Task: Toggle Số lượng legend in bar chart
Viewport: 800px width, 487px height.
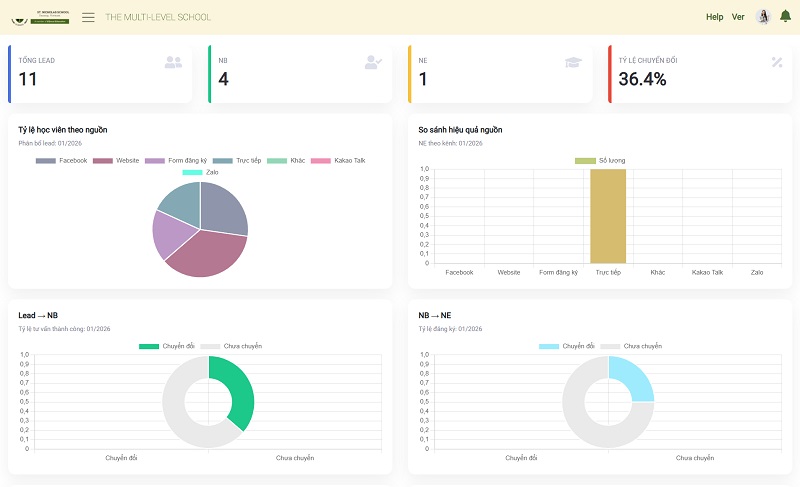Action: click(x=600, y=161)
